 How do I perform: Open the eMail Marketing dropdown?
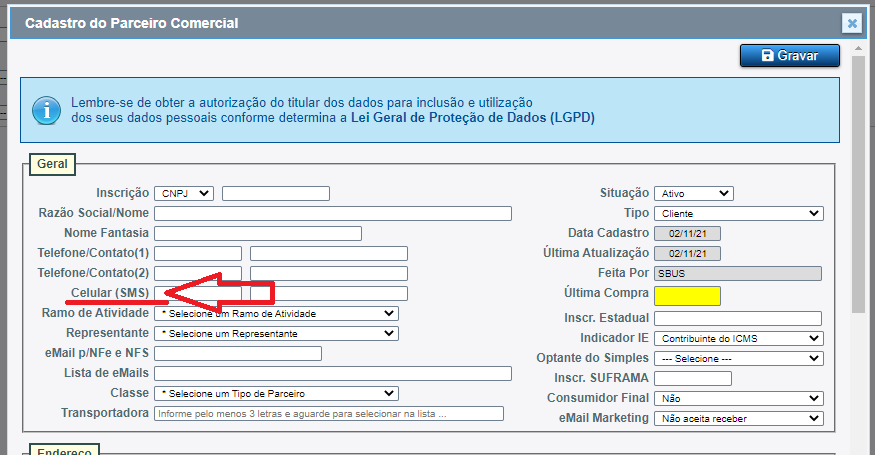[x=738, y=418]
